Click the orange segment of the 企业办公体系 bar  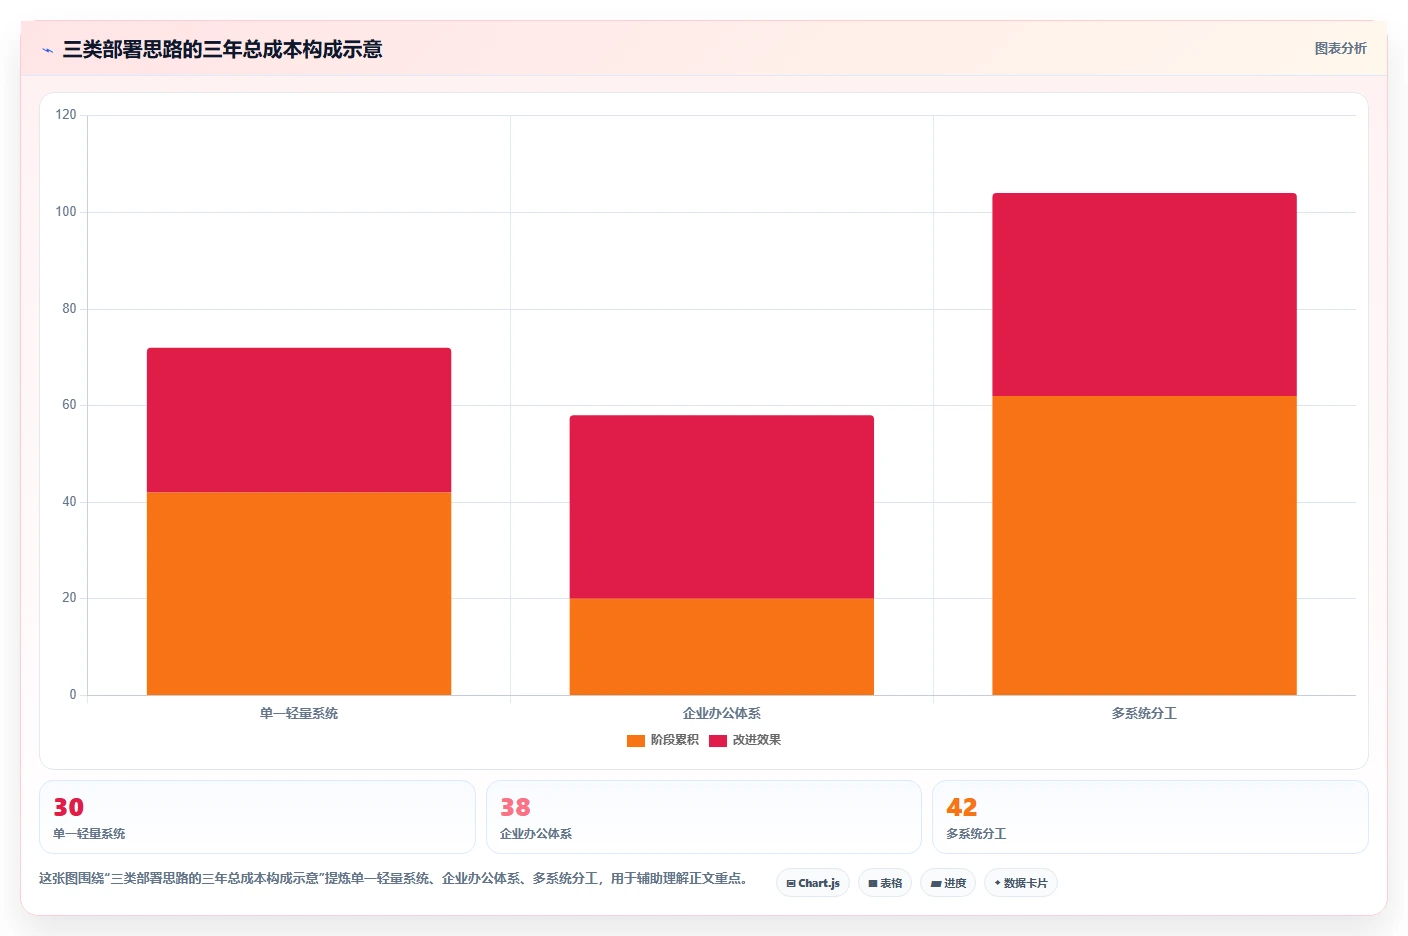click(722, 647)
